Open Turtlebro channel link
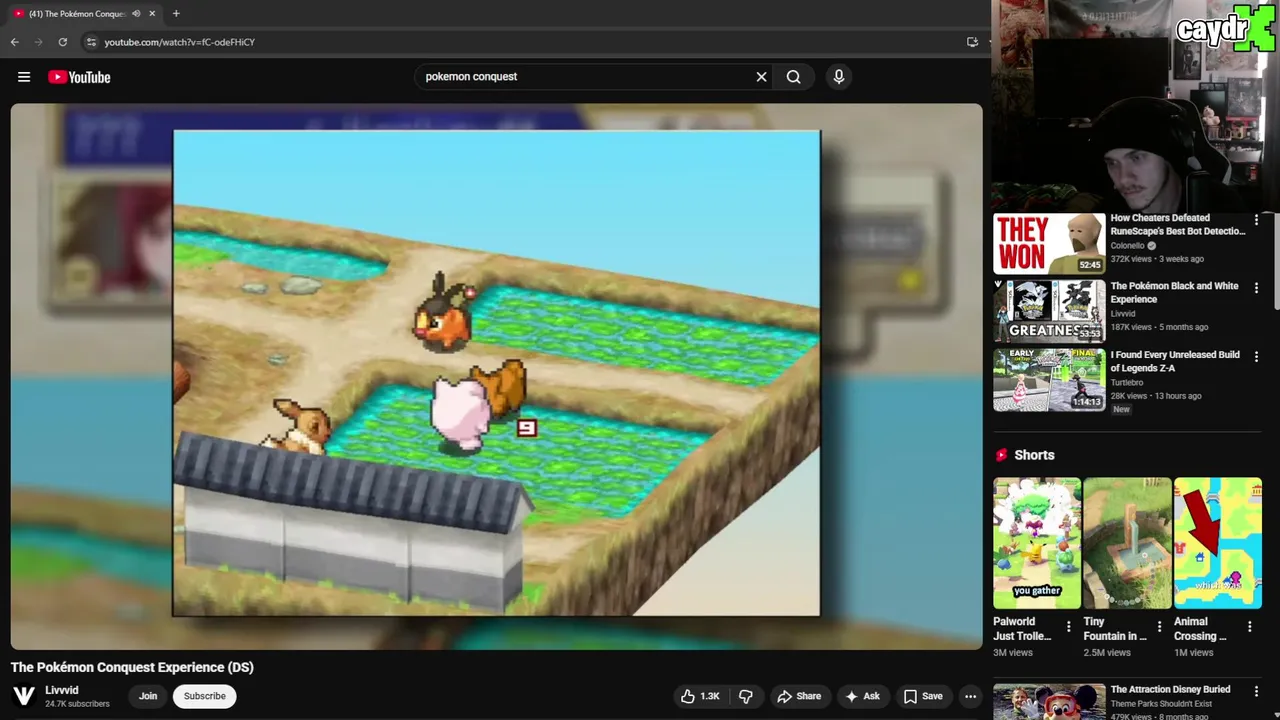Viewport: 1280px width, 720px height. click(x=1129, y=382)
